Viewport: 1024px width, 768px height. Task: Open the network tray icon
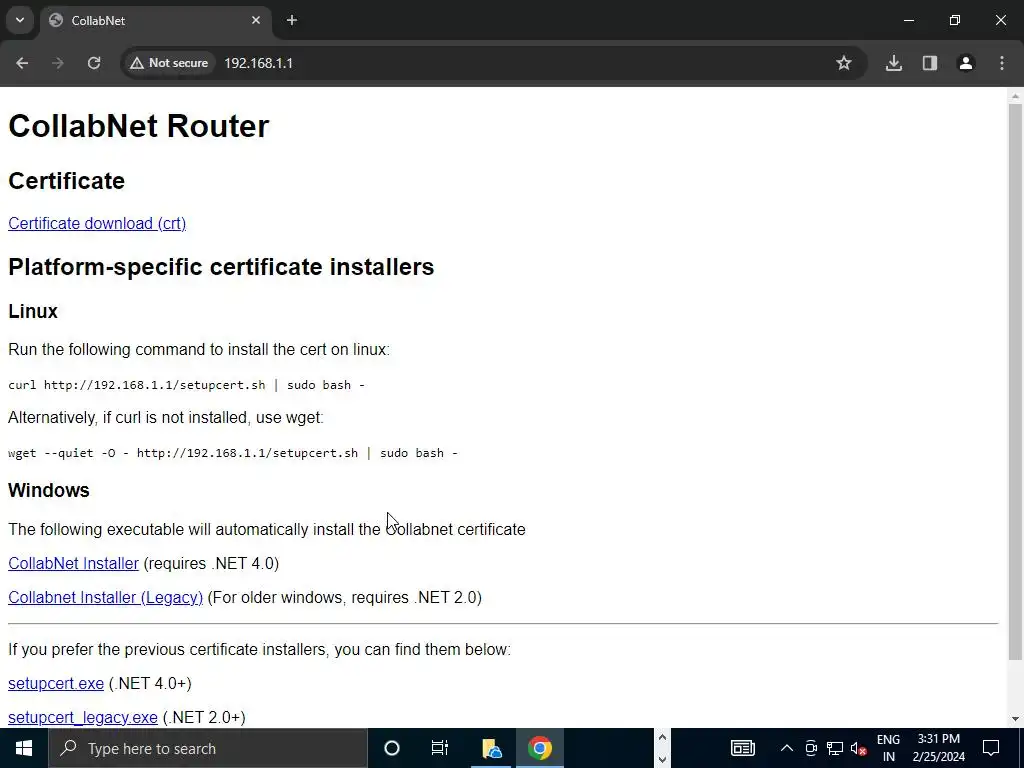[x=835, y=748]
